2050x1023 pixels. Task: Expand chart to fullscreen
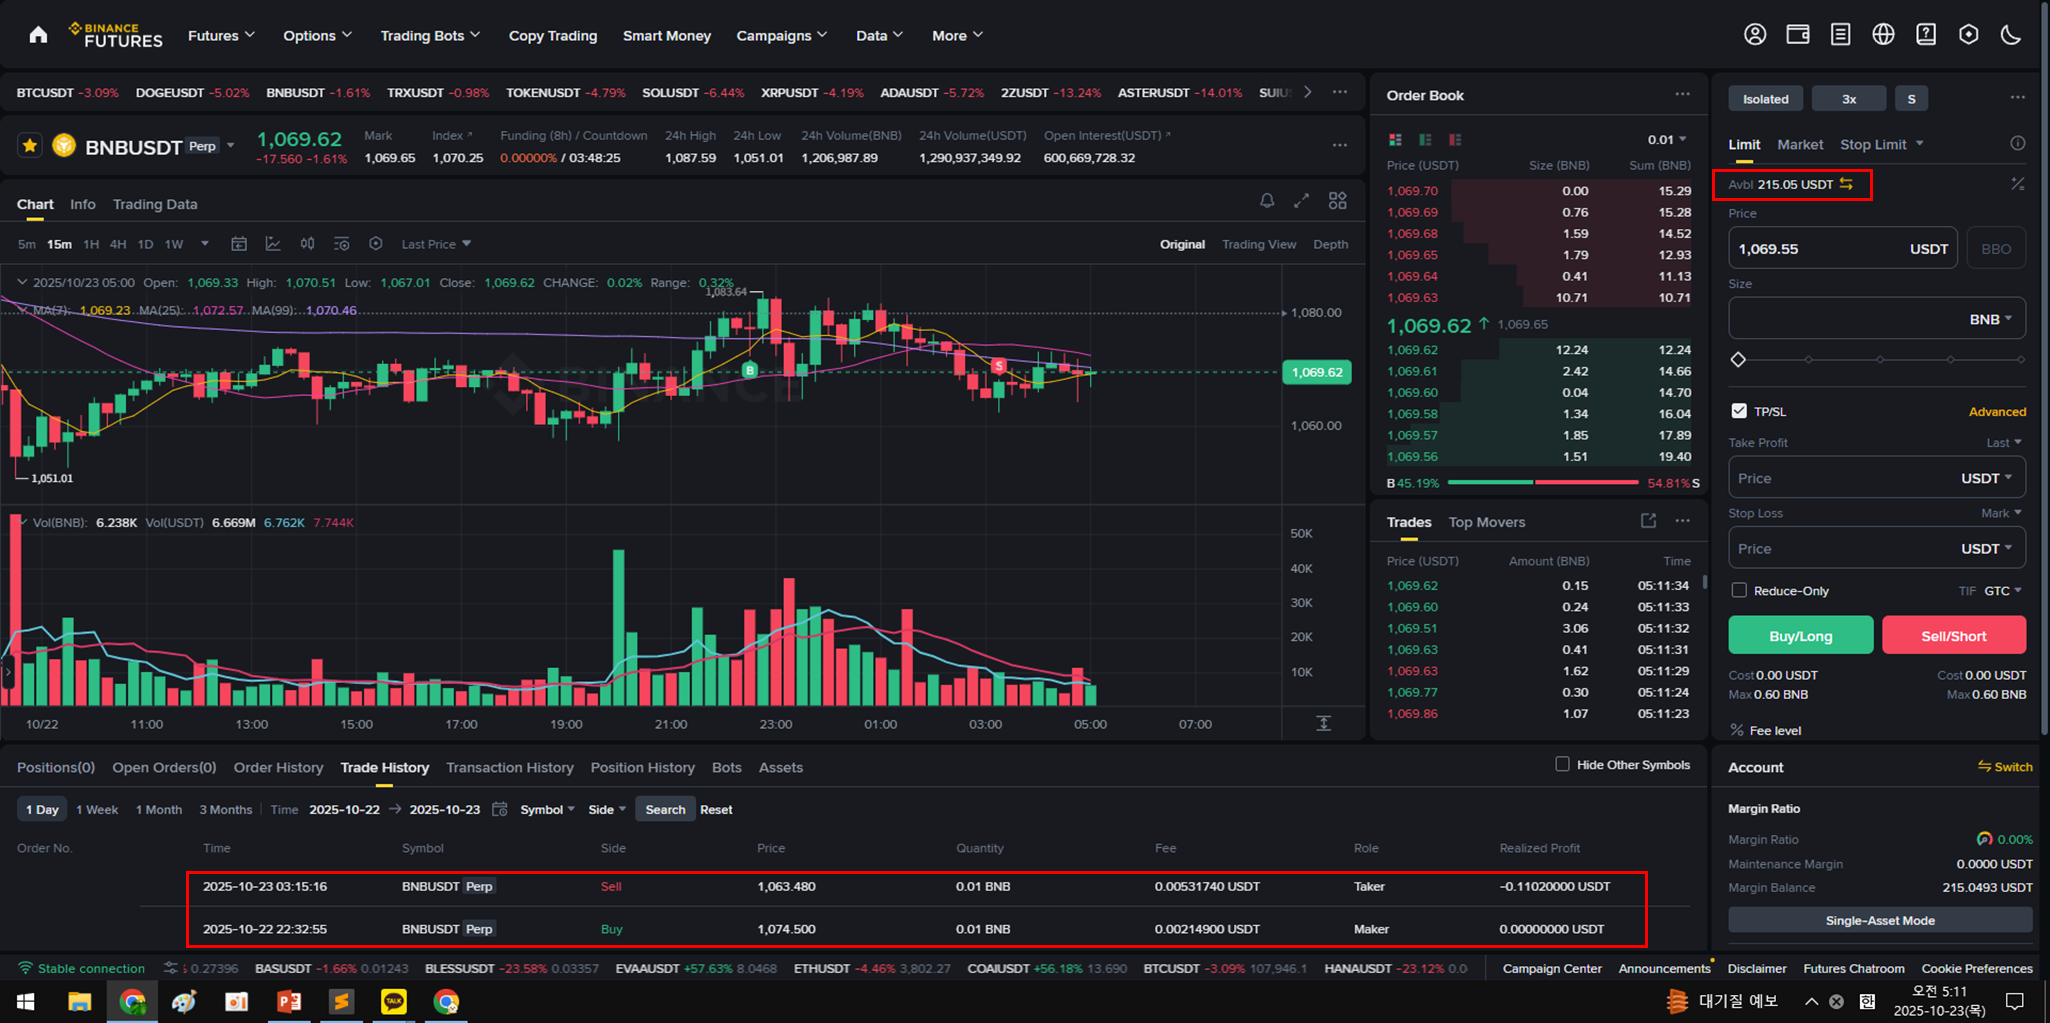tap(1301, 201)
